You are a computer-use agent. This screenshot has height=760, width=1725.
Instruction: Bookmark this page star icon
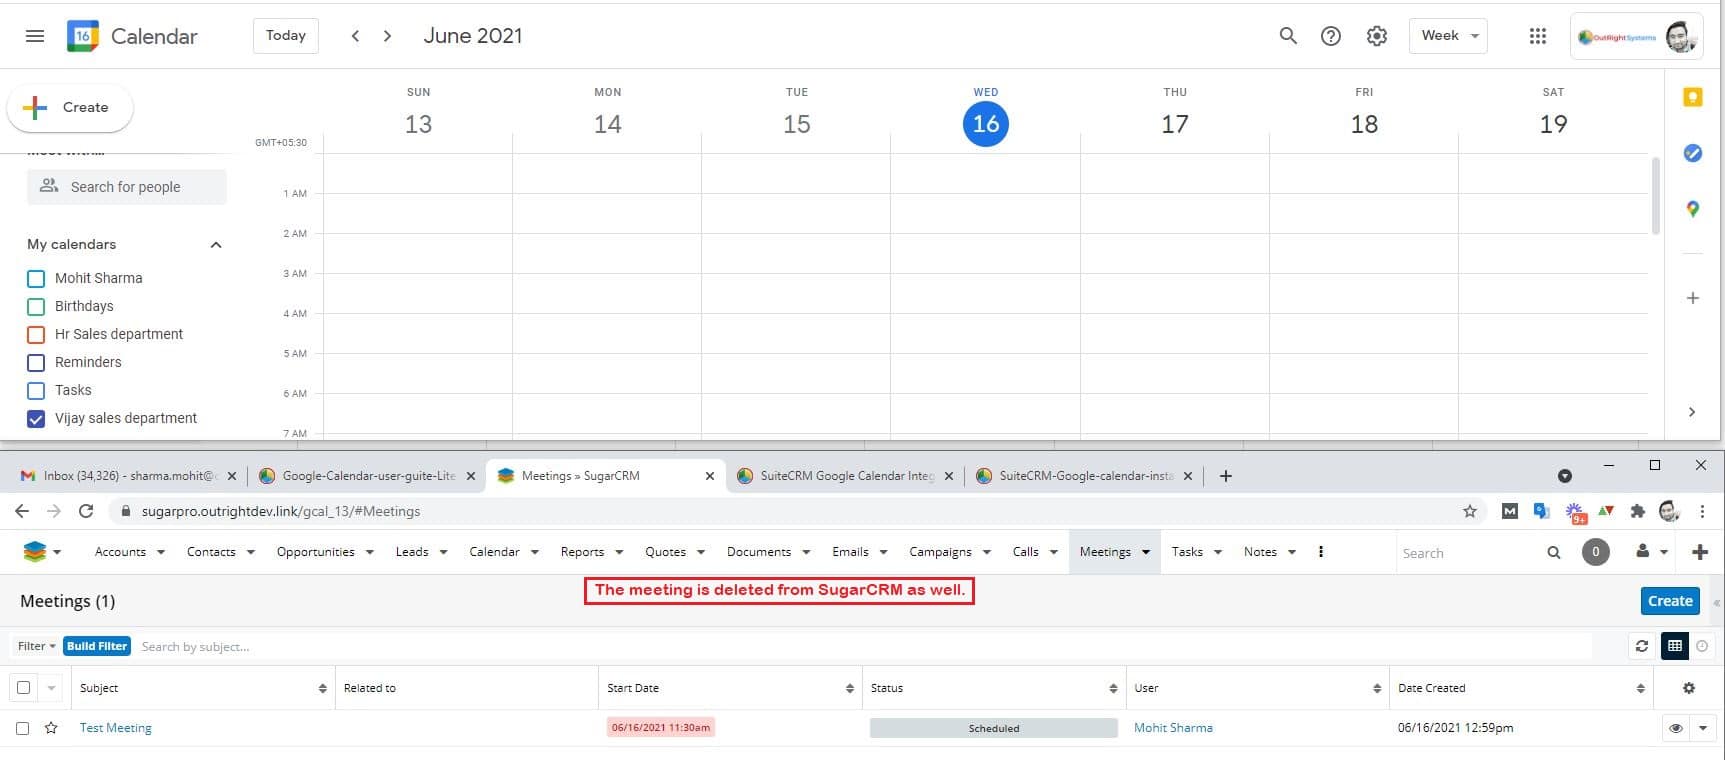click(x=1470, y=511)
